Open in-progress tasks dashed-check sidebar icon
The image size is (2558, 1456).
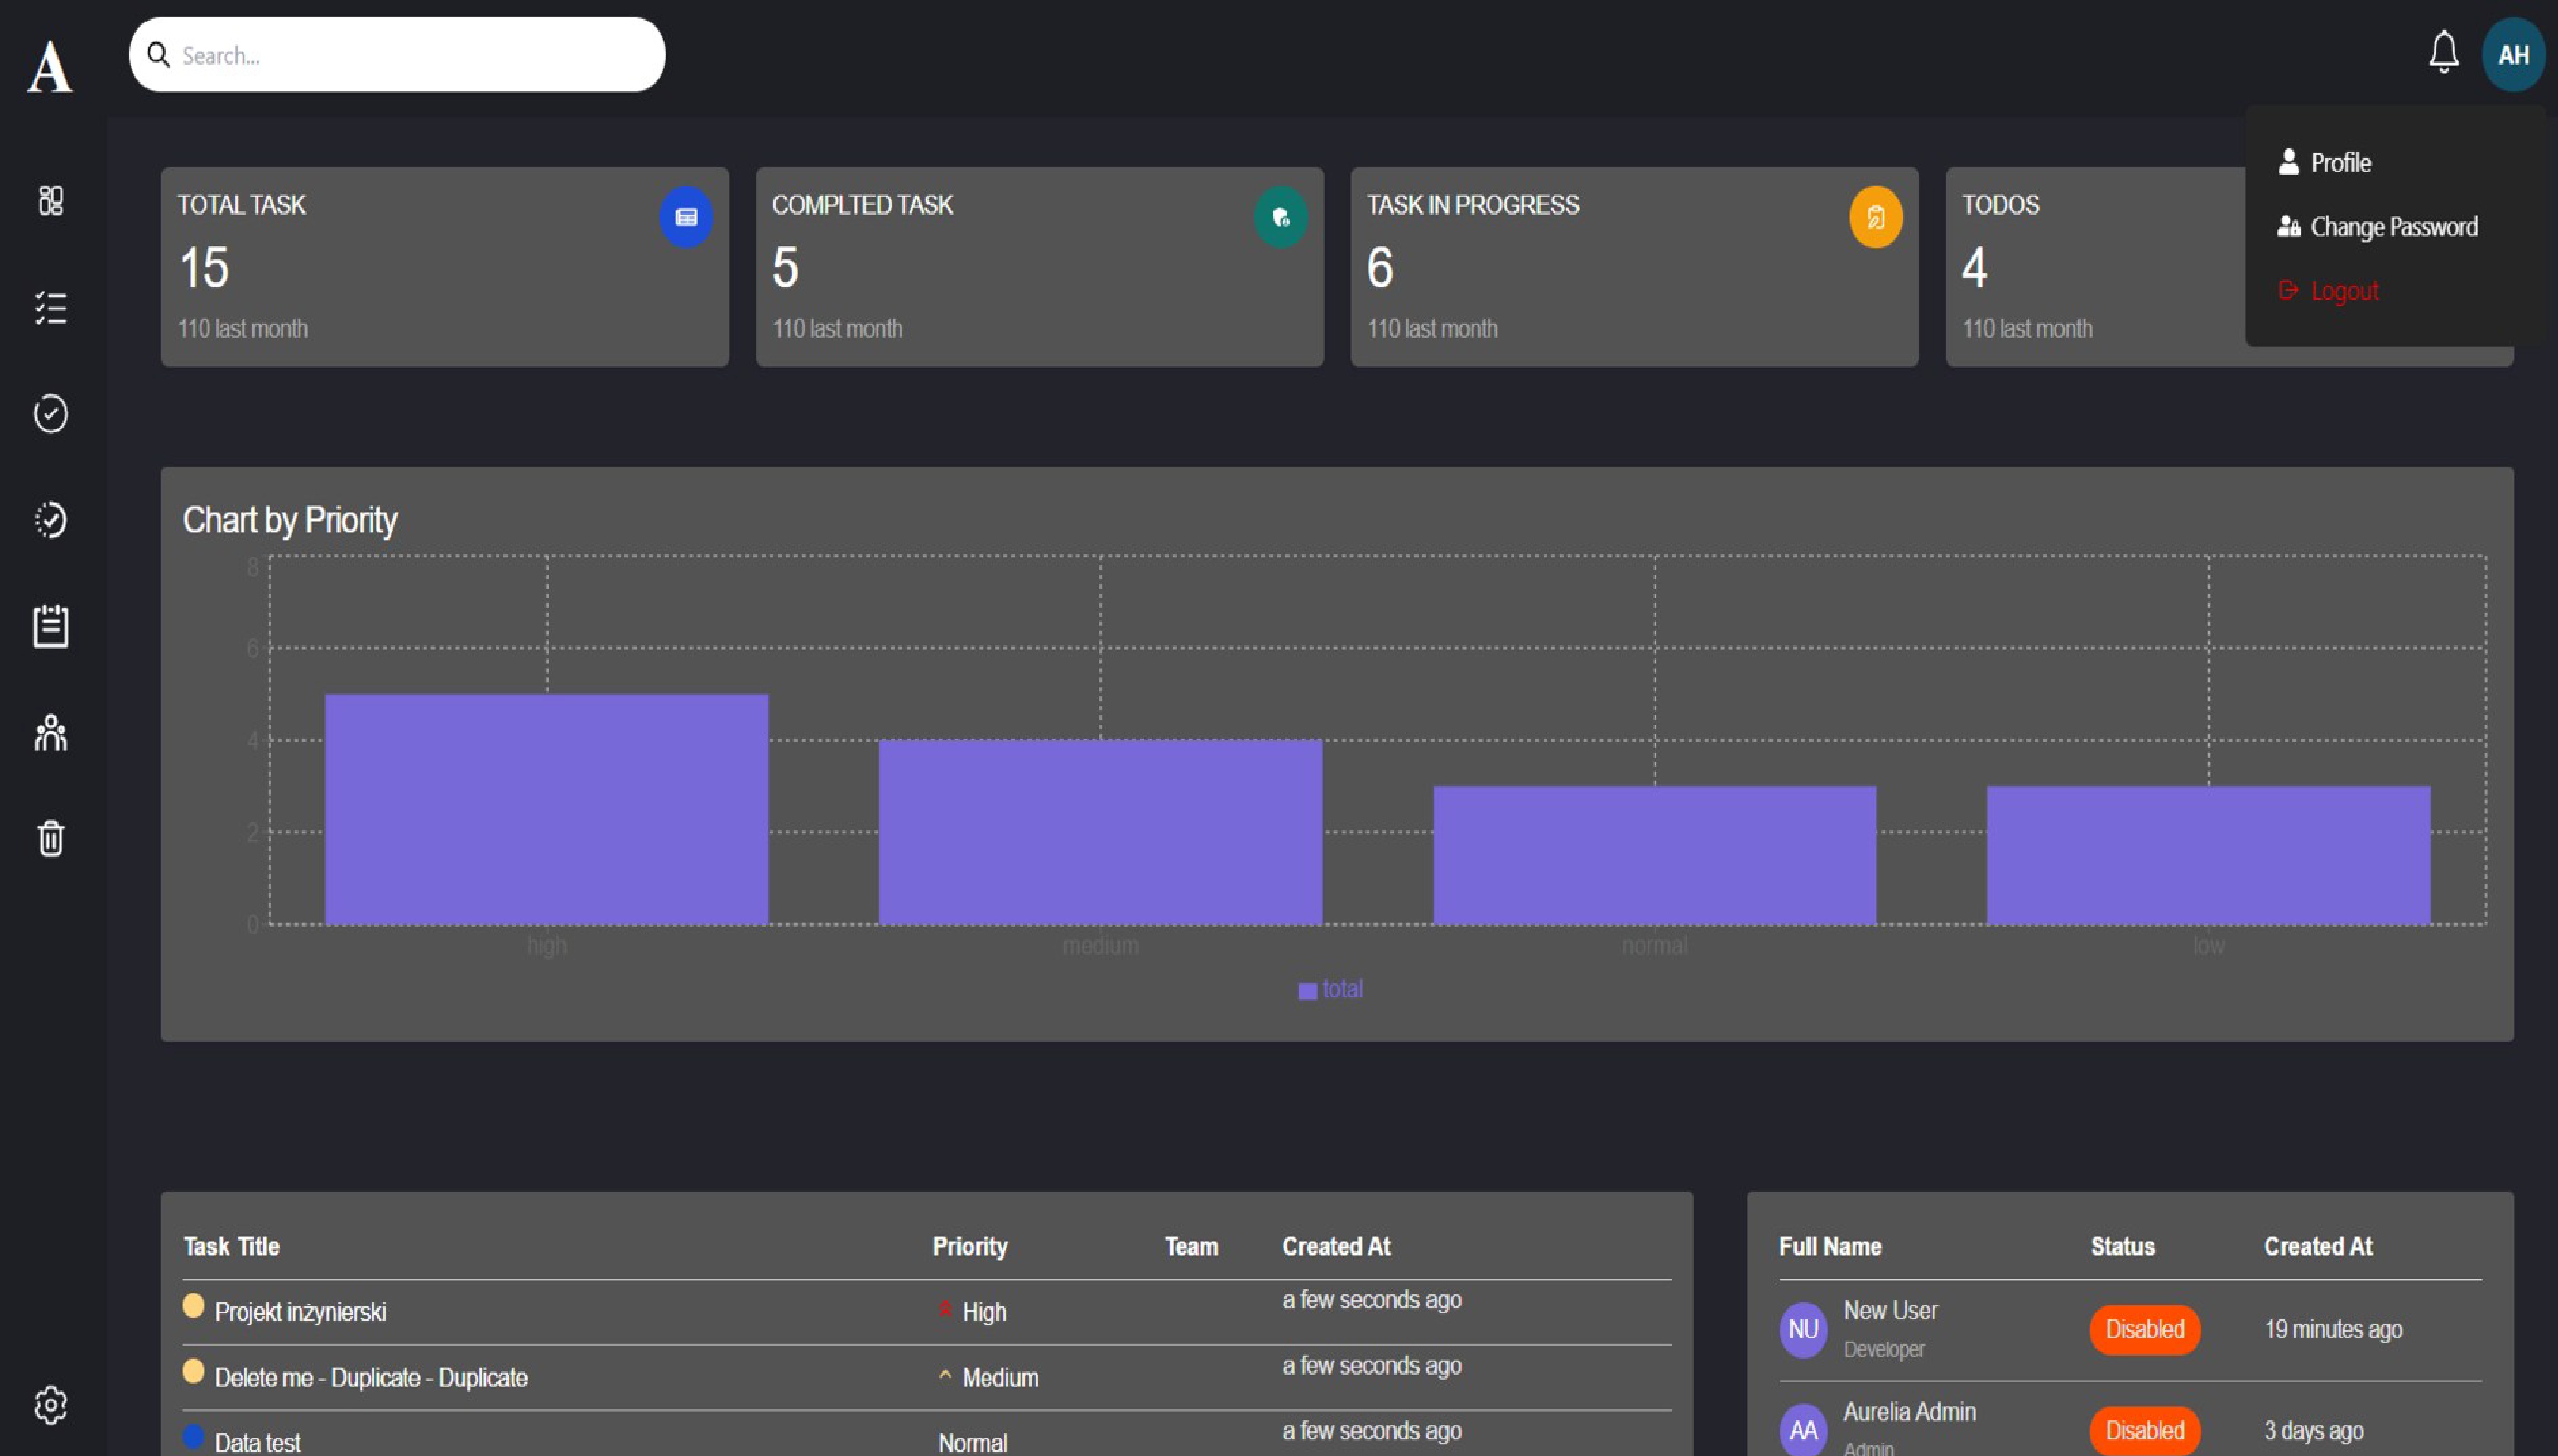[x=51, y=520]
